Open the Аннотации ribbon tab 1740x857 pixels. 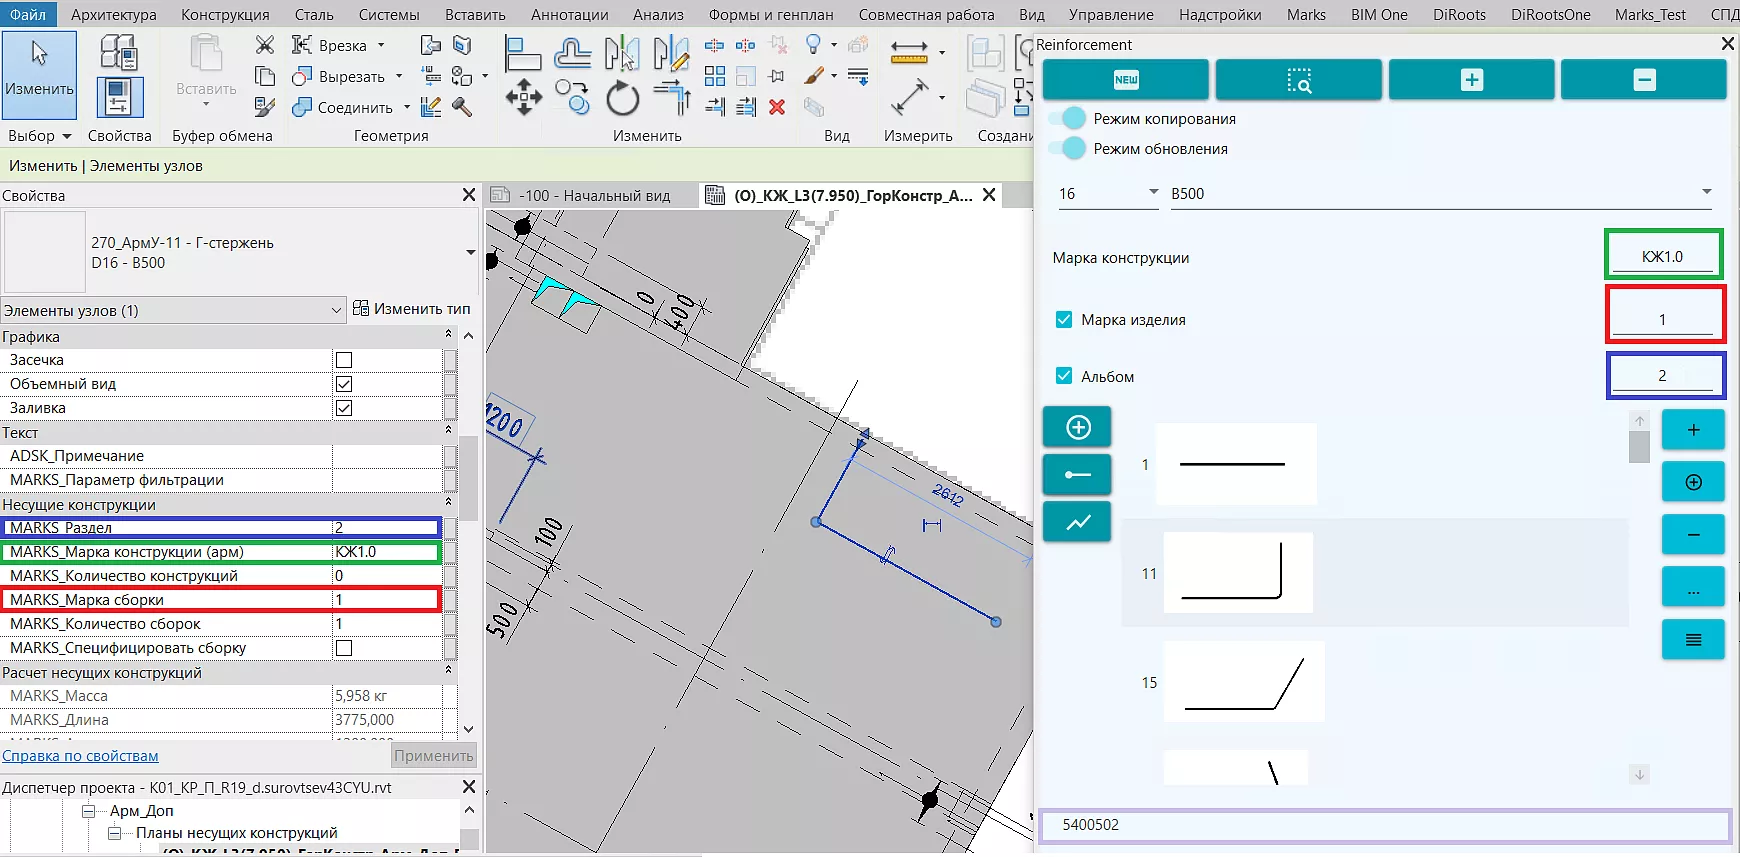coord(569,15)
